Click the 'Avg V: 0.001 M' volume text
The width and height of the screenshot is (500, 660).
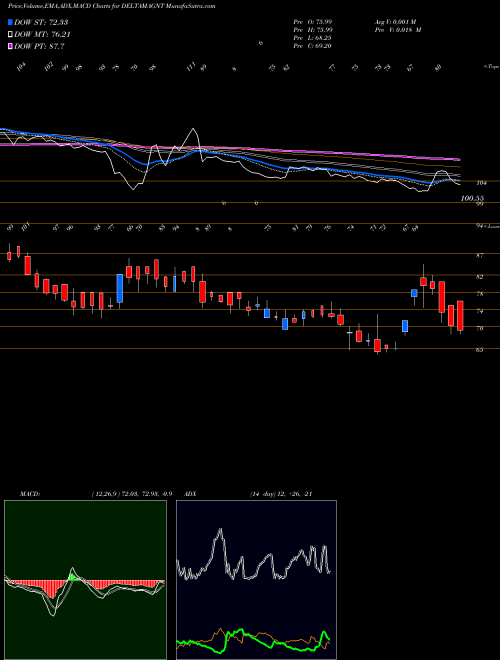pyautogui.click(x=396, y=22)
